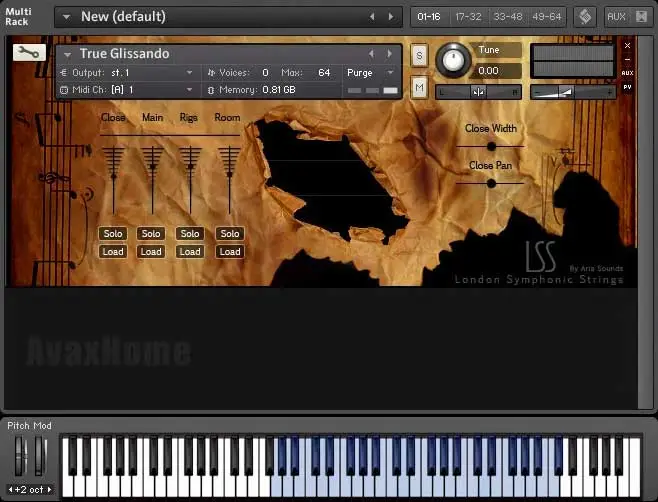Adjust the Main mic fader
658x502 pixels.
[x=152, y=167]
